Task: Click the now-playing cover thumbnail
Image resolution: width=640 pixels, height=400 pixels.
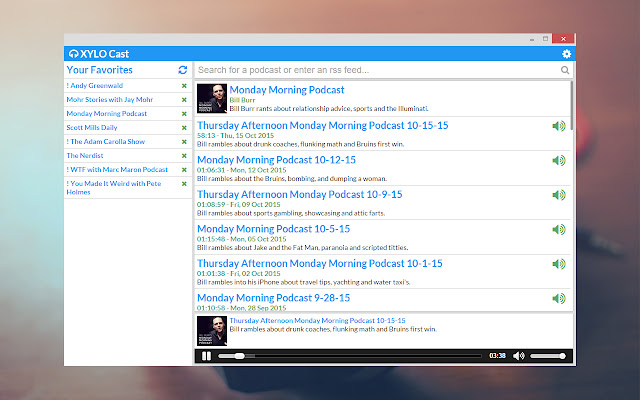Action: coord(212,331)
